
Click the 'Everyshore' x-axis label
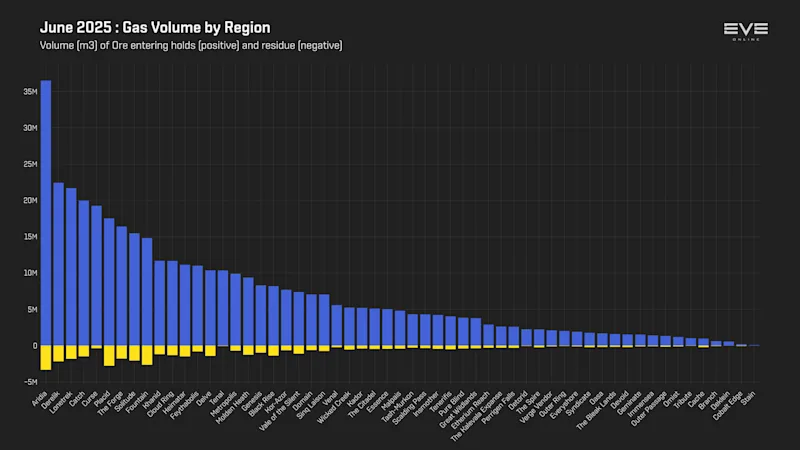click(564, 405)
